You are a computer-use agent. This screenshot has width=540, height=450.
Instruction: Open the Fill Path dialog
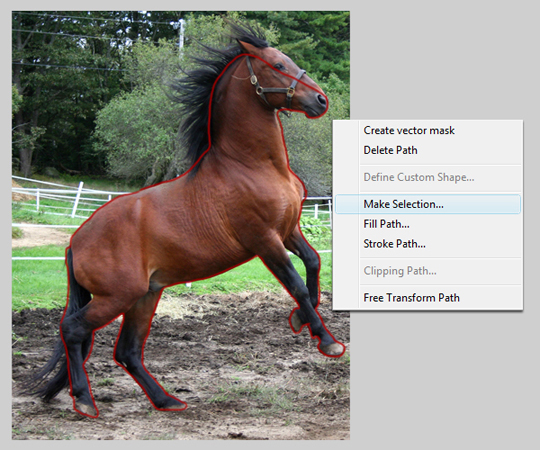pyautogui.click(x=386, y=224)
